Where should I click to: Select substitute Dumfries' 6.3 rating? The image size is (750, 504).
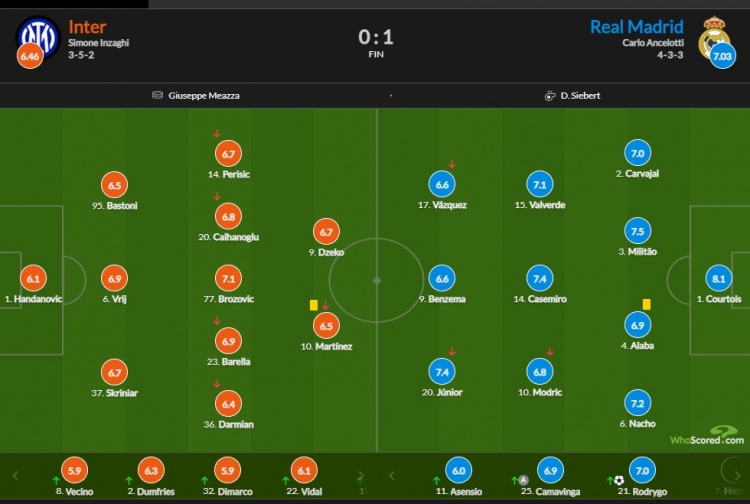coord(151,471)
